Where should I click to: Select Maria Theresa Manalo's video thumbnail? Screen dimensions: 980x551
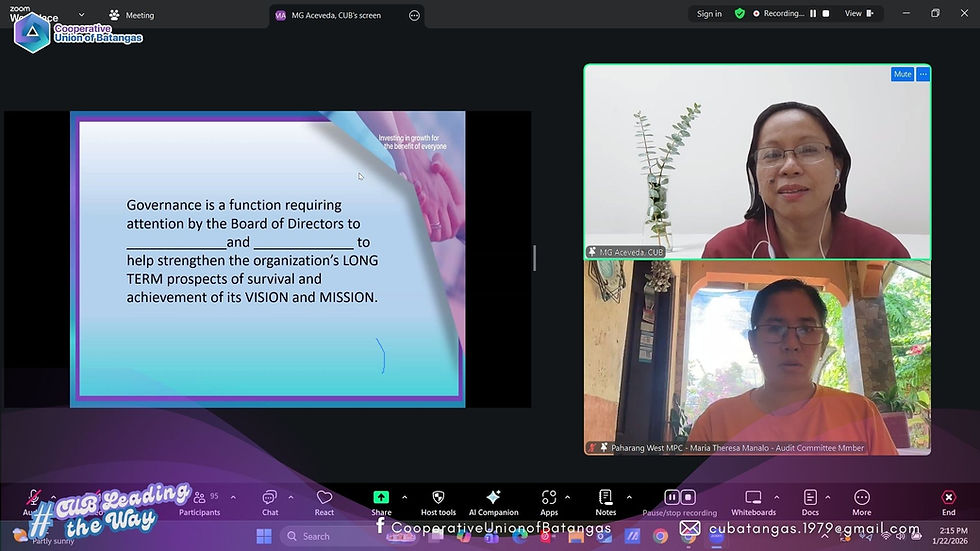[x=757, y=358]
